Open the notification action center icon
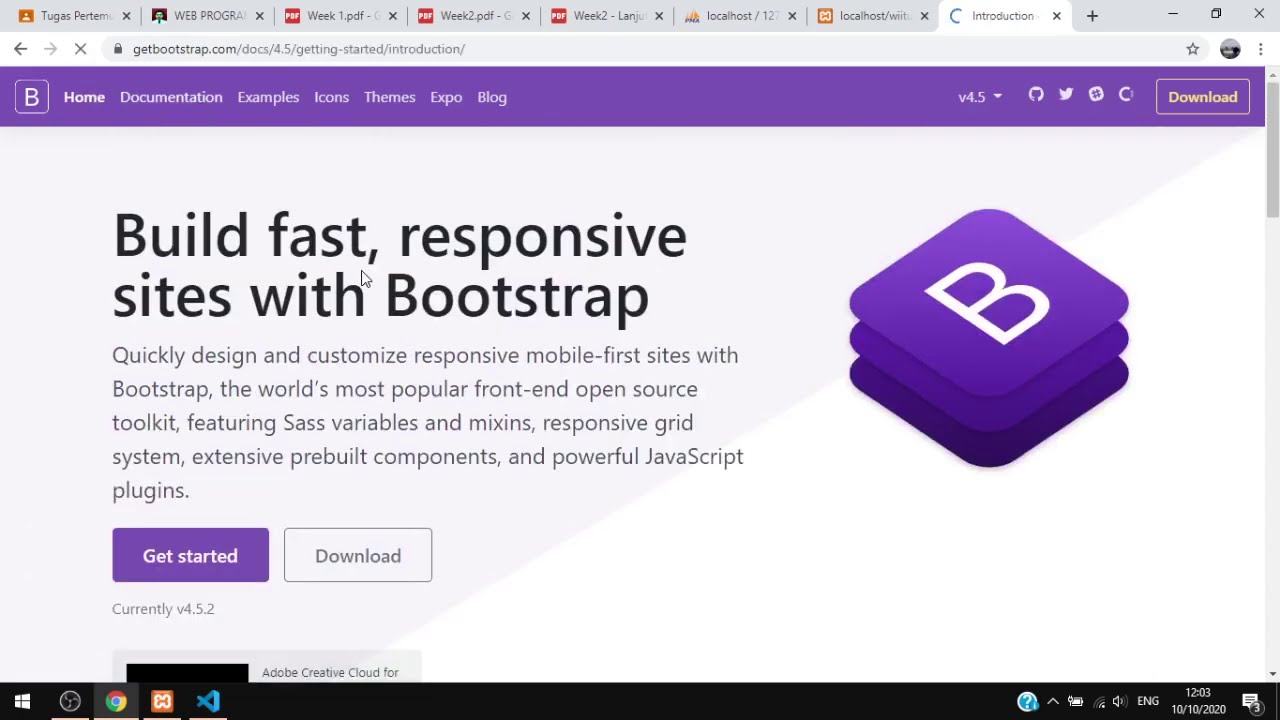1280x720 pixels. 1251,702
